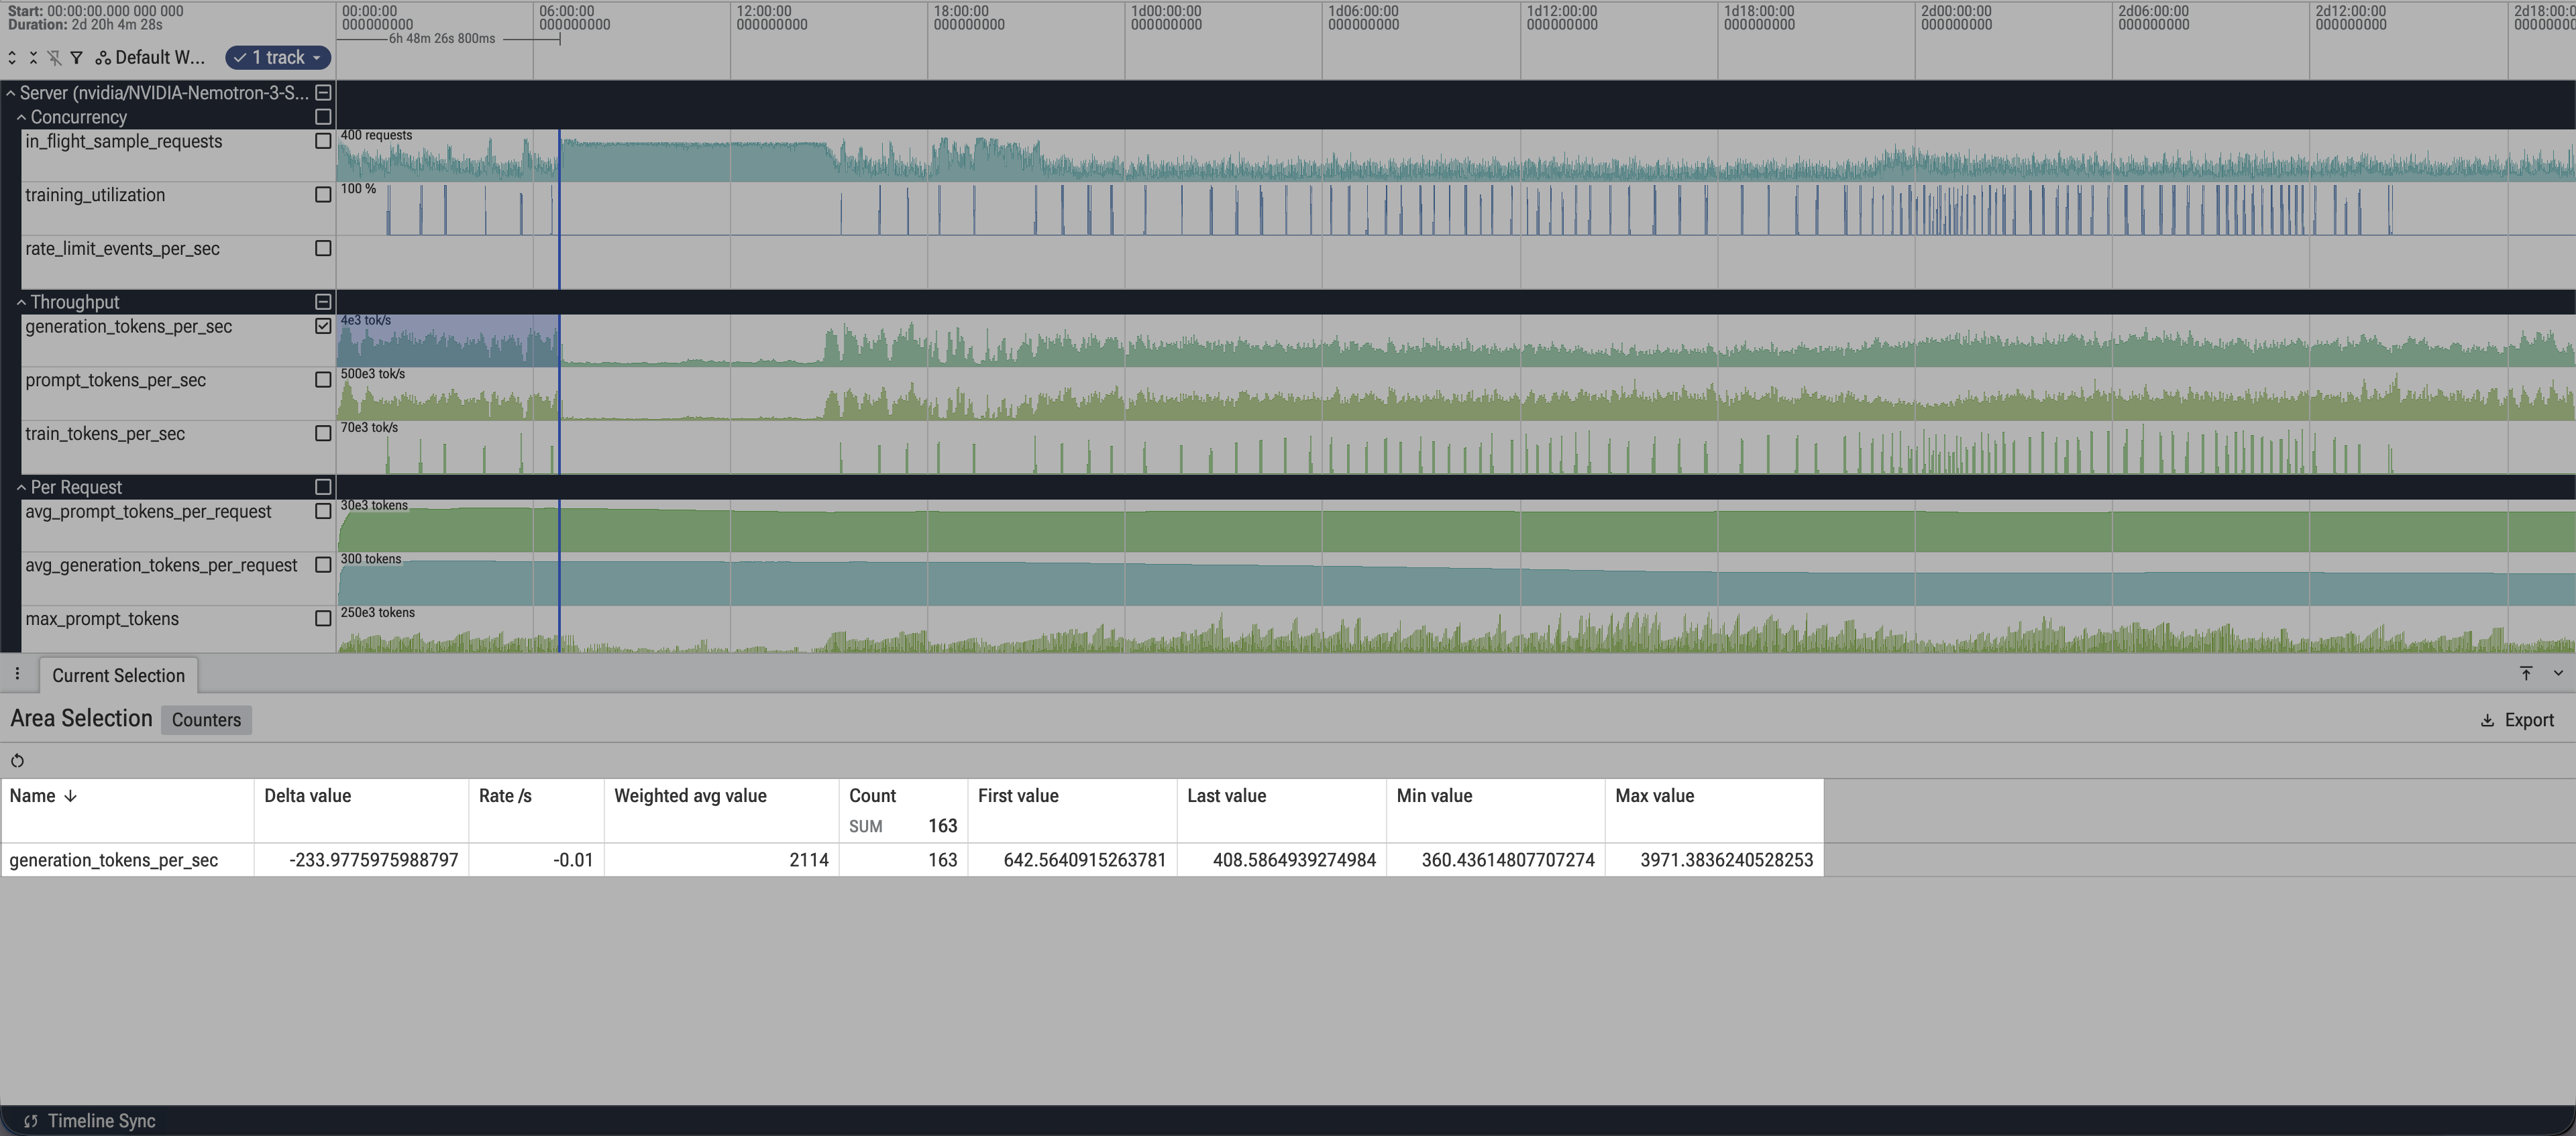Open the 1 track selection dropdown
2576x1136 pixels.
point(278,58)
